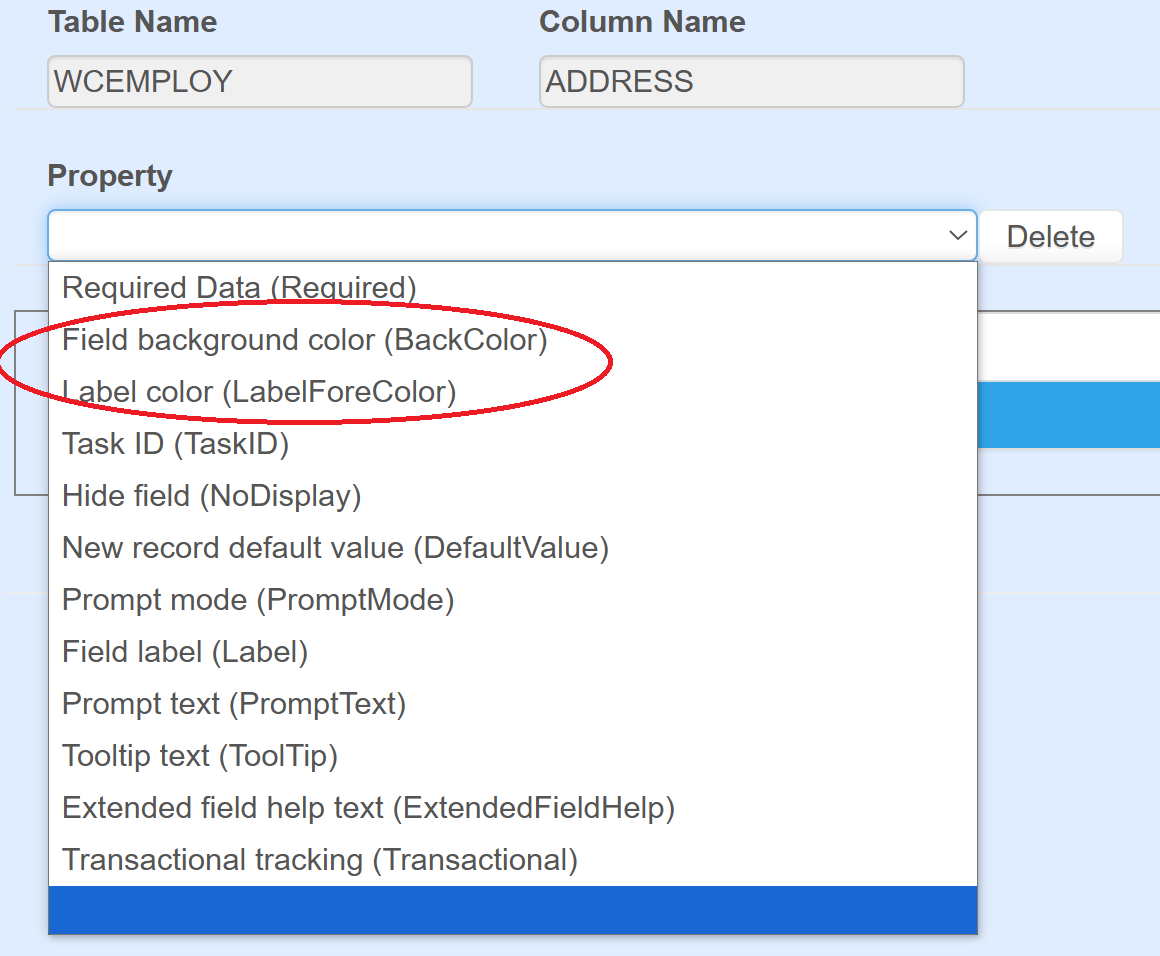This screenshot has height=956, width=1160.
Task: Collapse the Property list using its chevron arrow
Action: (957, 236)
